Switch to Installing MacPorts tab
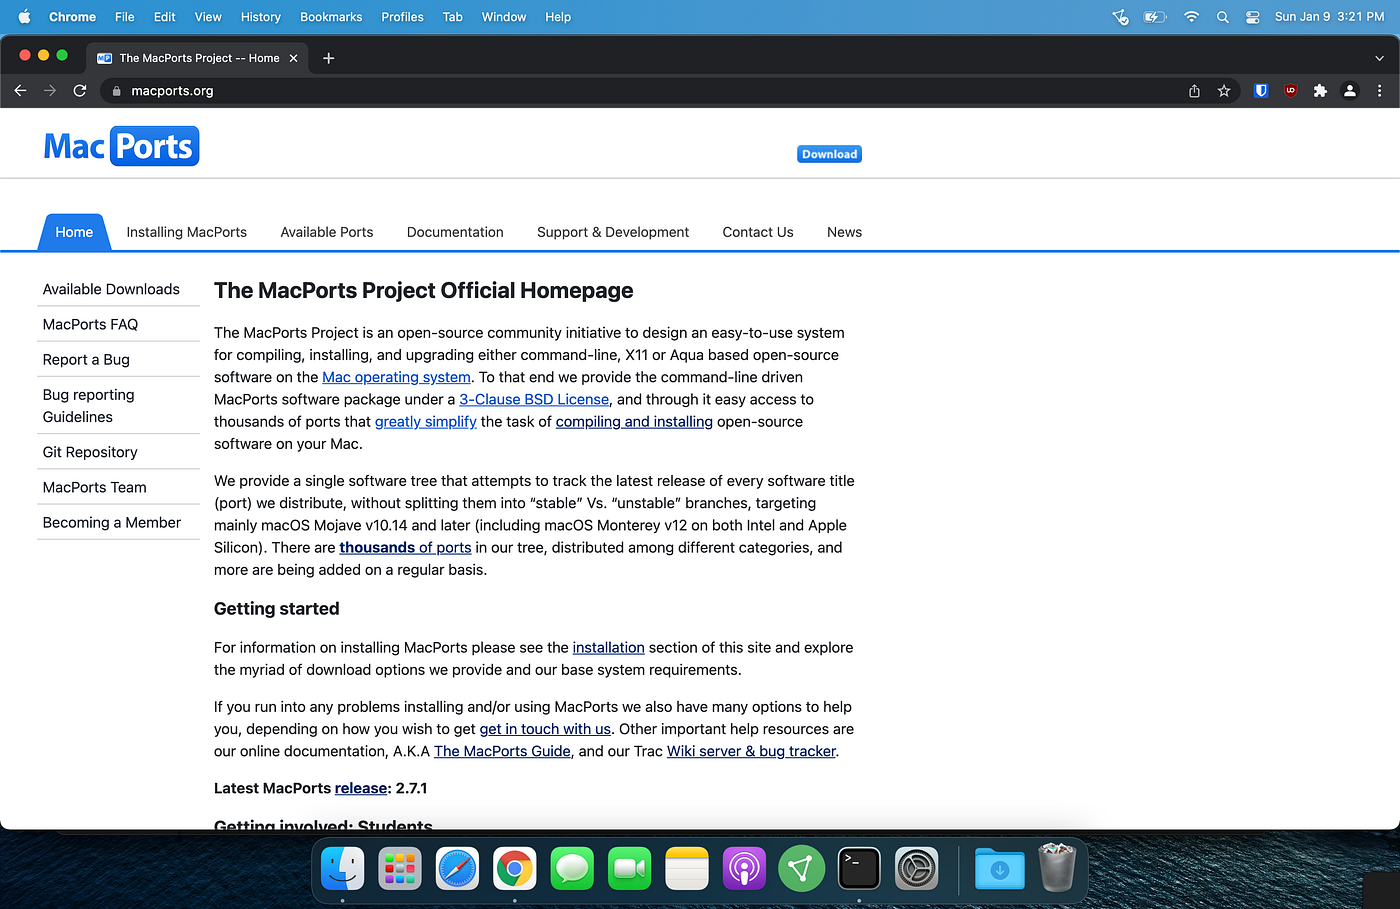Image resolution: width=1400 pixels, height=909 pixels. (x=186, y=232)
